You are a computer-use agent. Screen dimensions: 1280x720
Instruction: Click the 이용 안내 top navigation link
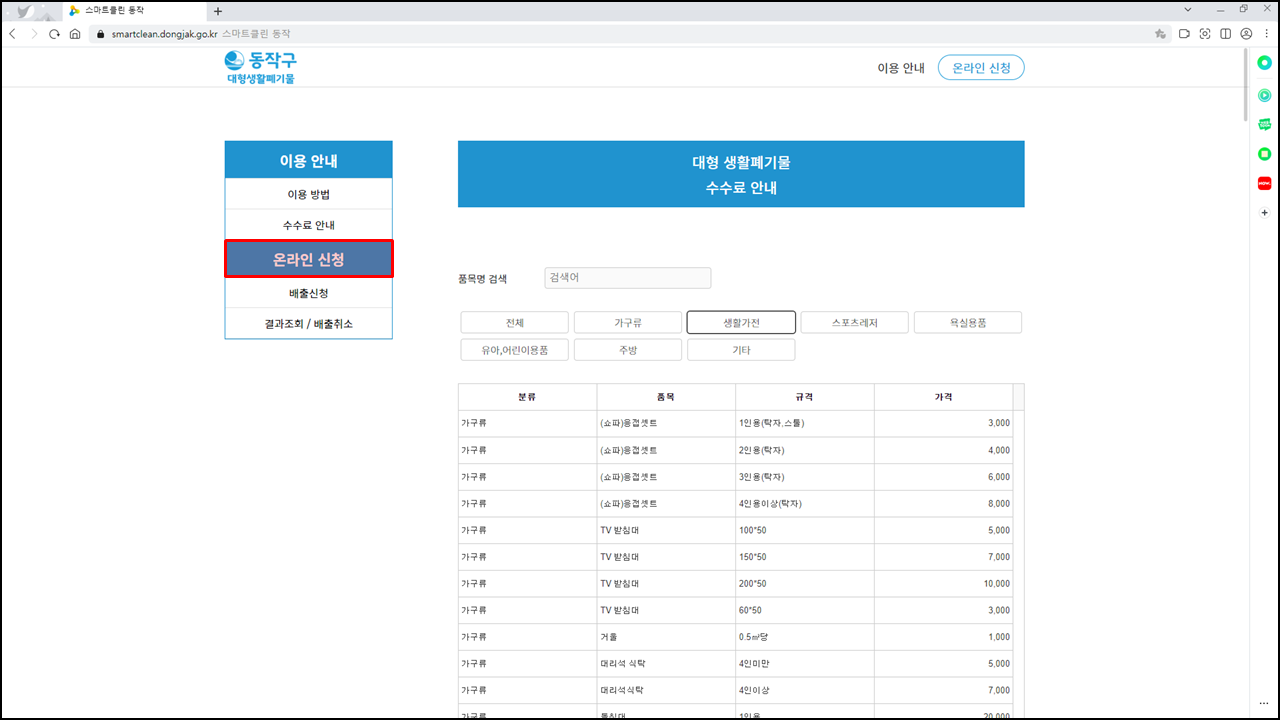pyautogui.click(x=901, y=68)
